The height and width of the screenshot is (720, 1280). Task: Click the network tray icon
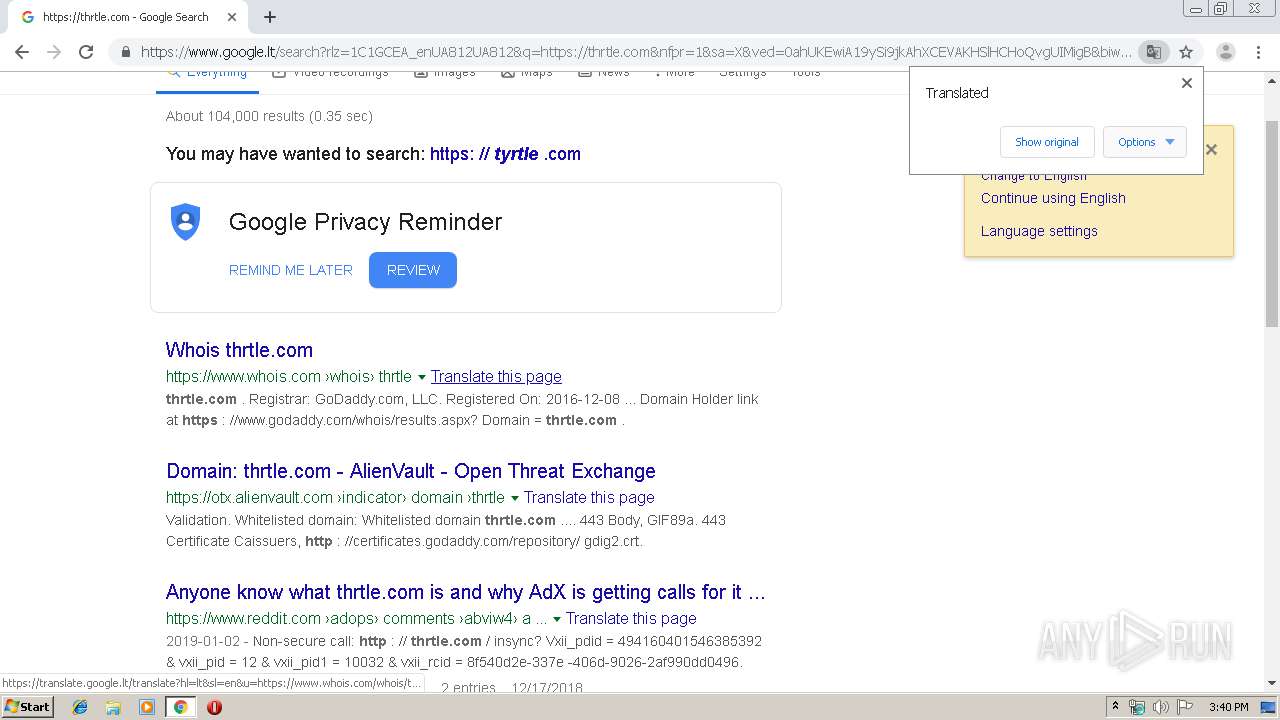1137,707
